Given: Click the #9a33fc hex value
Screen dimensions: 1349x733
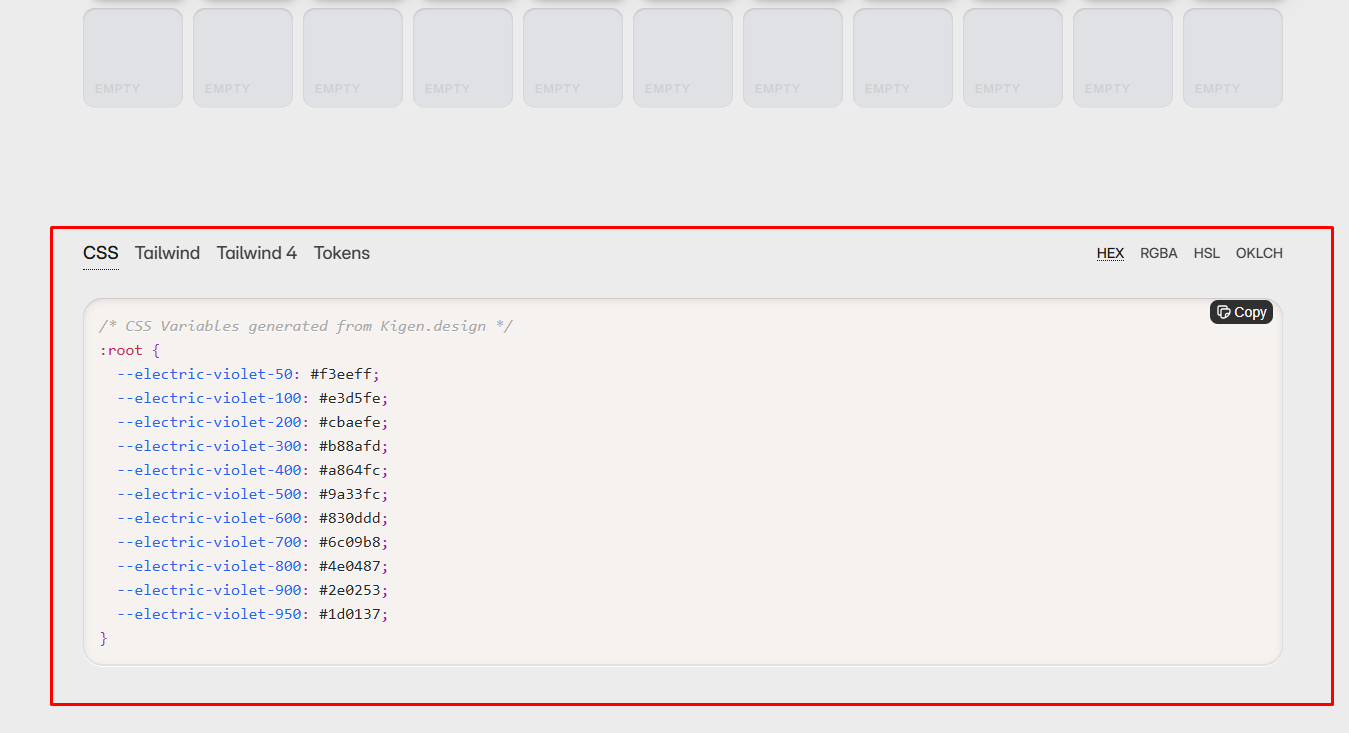Looking at the screenshot, I should point(349,494).
